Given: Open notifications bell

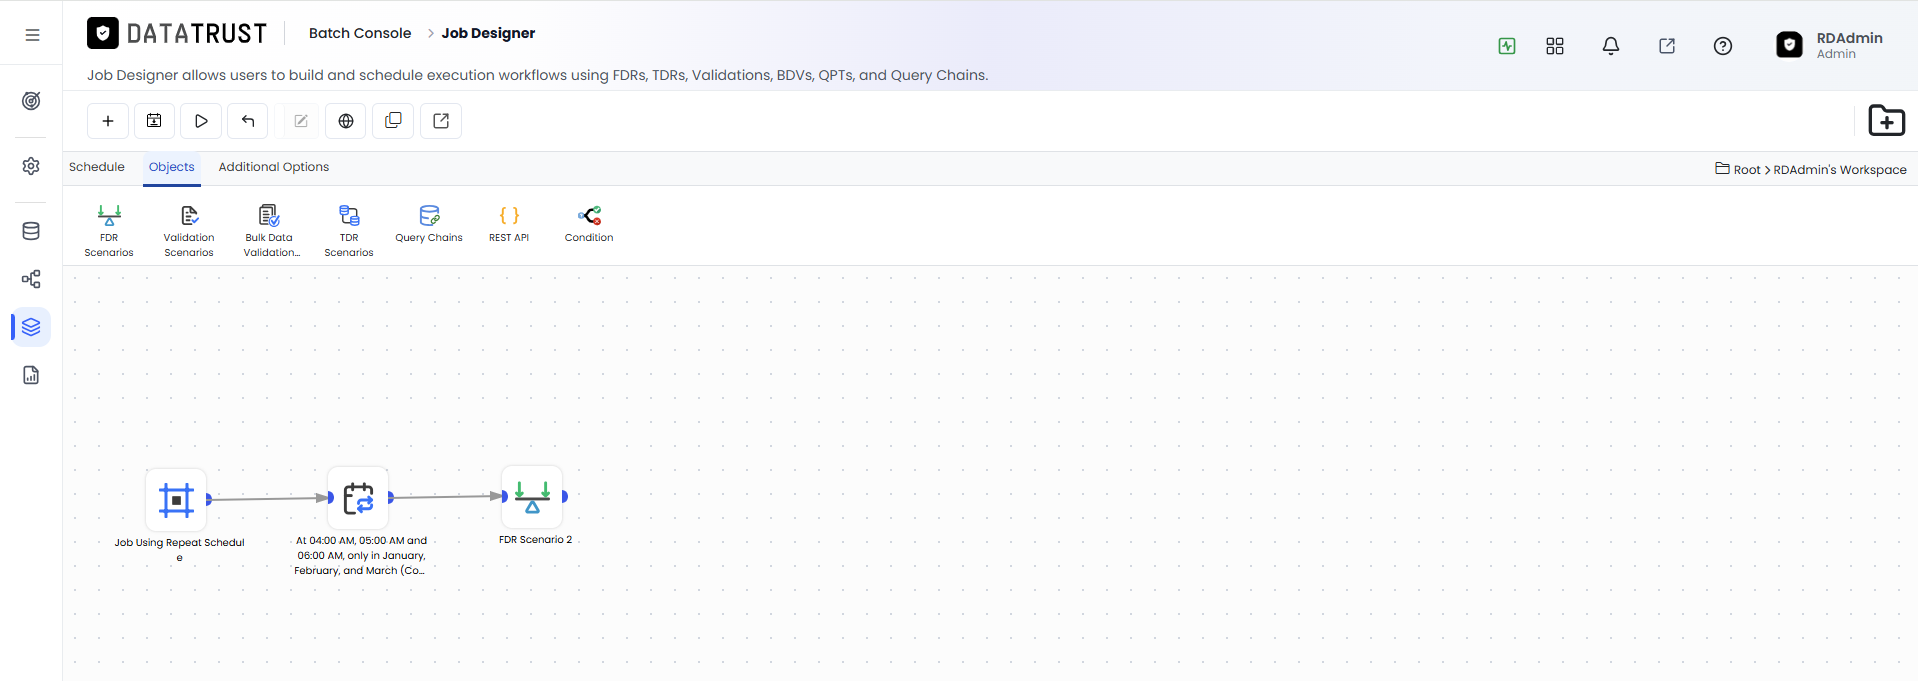Looking at the screenshot, I should (1611, 46).
